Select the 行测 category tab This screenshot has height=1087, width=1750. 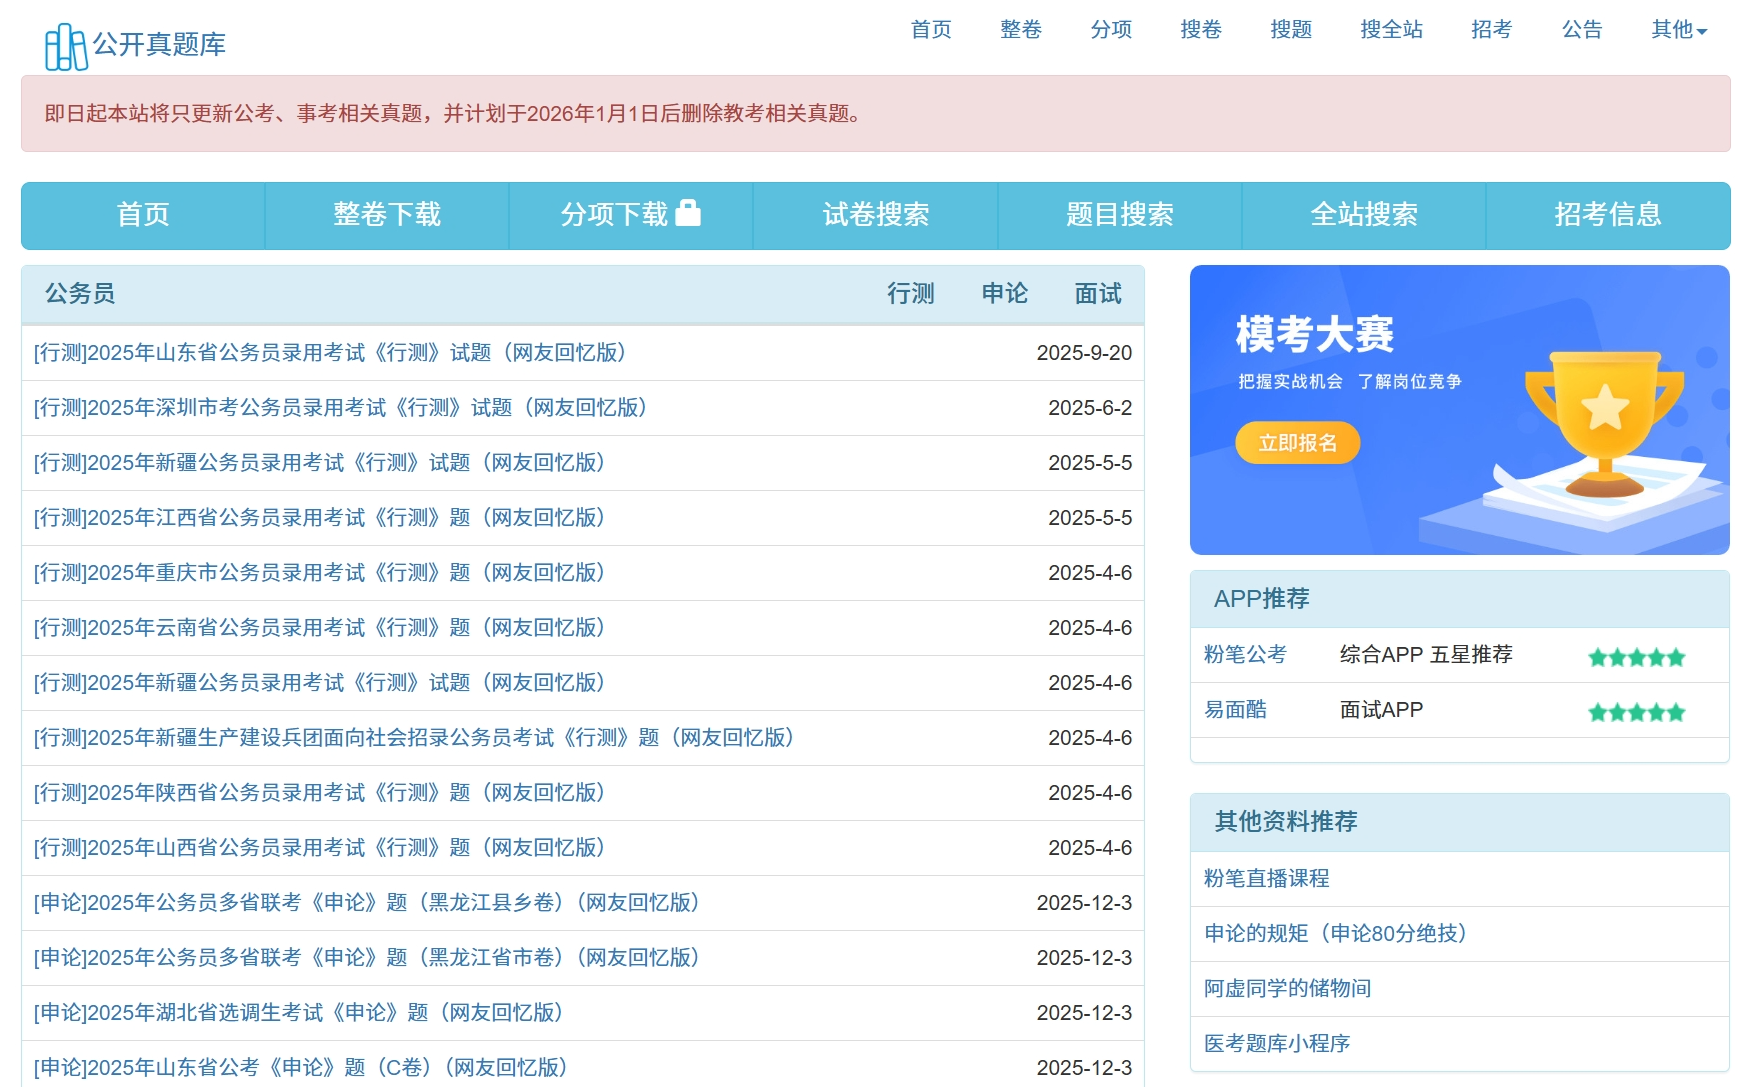point(910,294)
